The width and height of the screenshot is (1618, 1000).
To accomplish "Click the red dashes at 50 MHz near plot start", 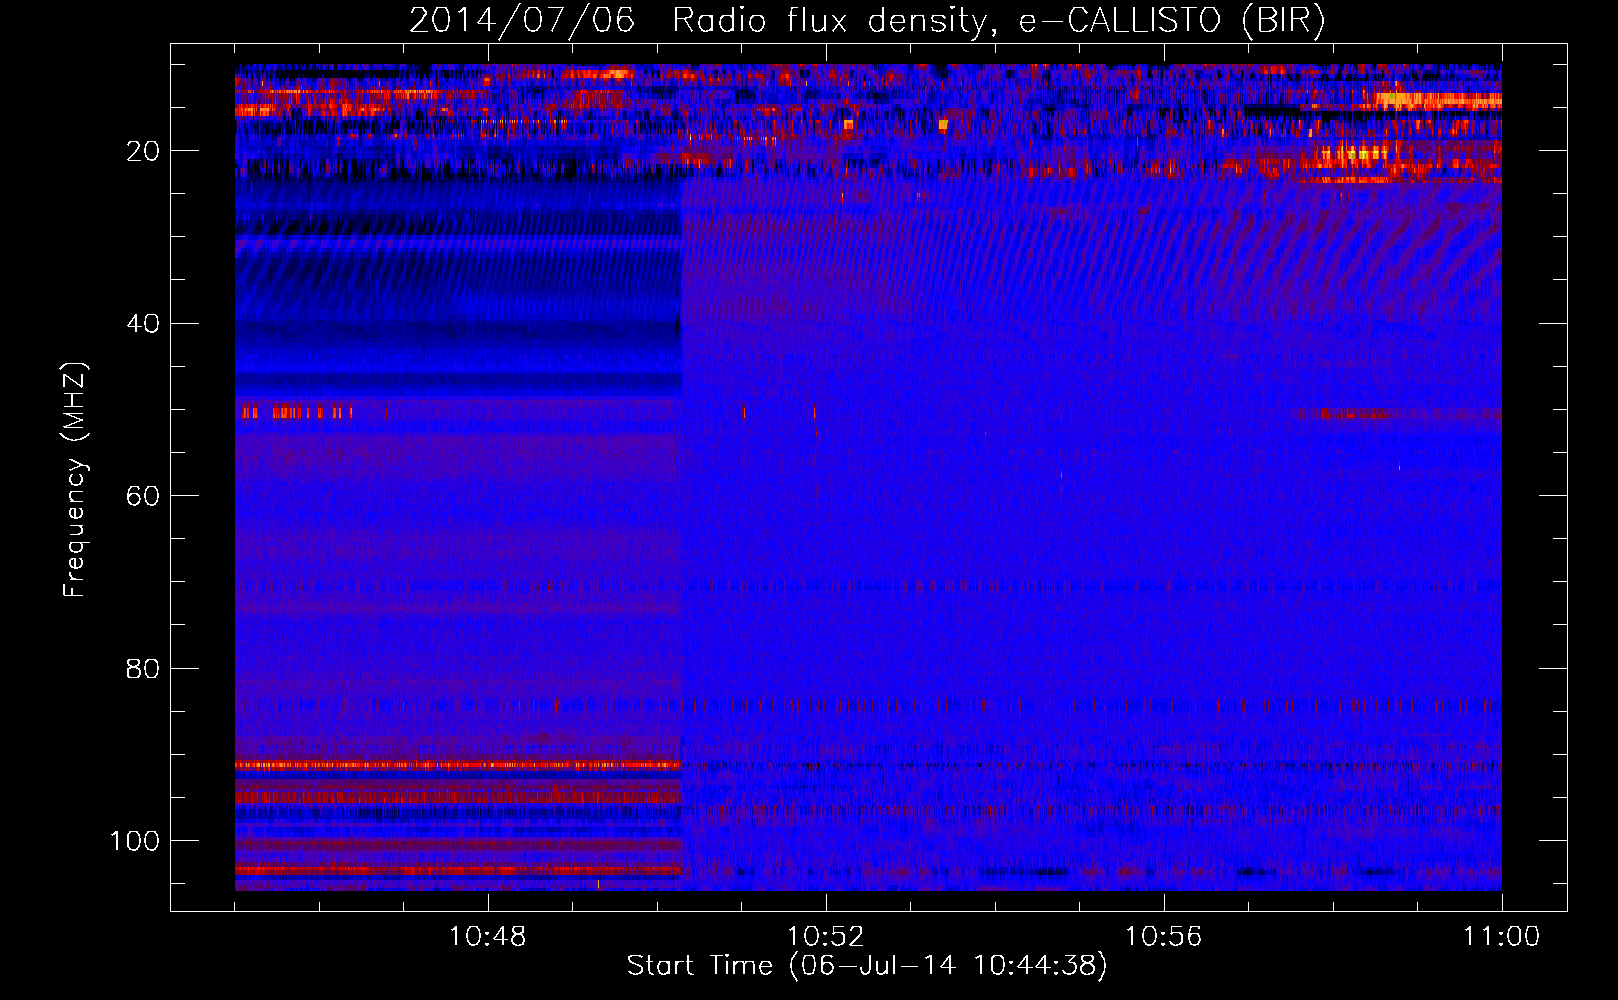I will 295,412.
